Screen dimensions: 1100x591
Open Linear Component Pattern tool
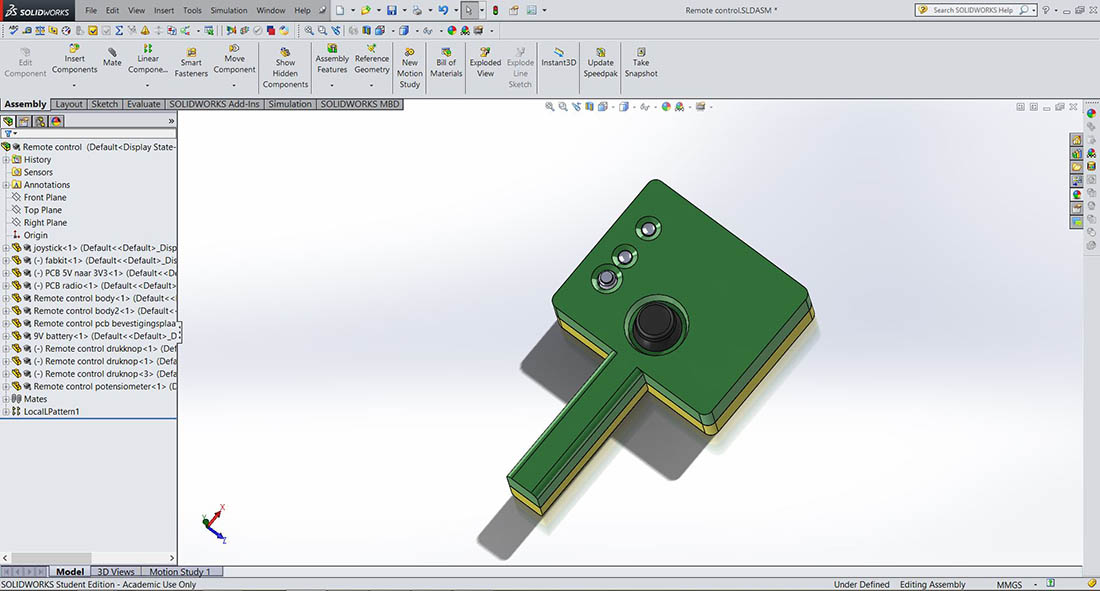point(147,60)
